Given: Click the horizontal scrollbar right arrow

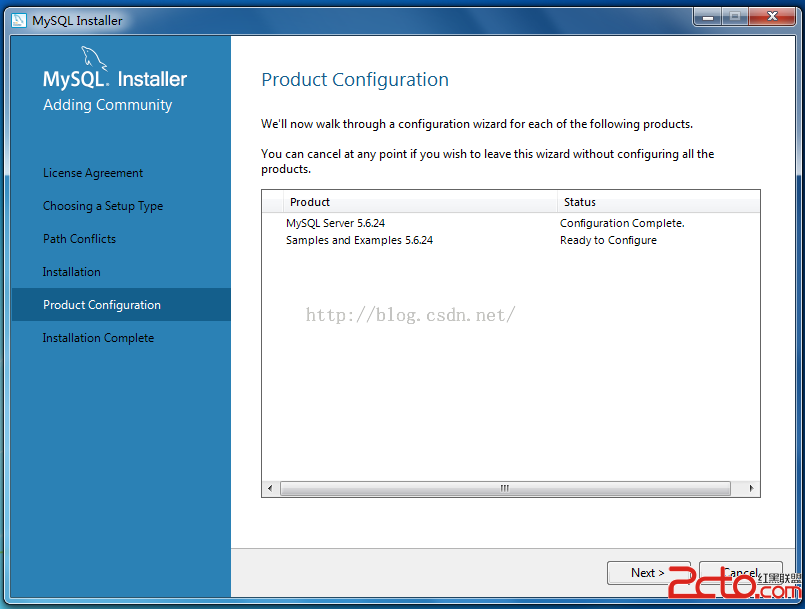Looking at the screenshot, I should click(x=751, y=488).
